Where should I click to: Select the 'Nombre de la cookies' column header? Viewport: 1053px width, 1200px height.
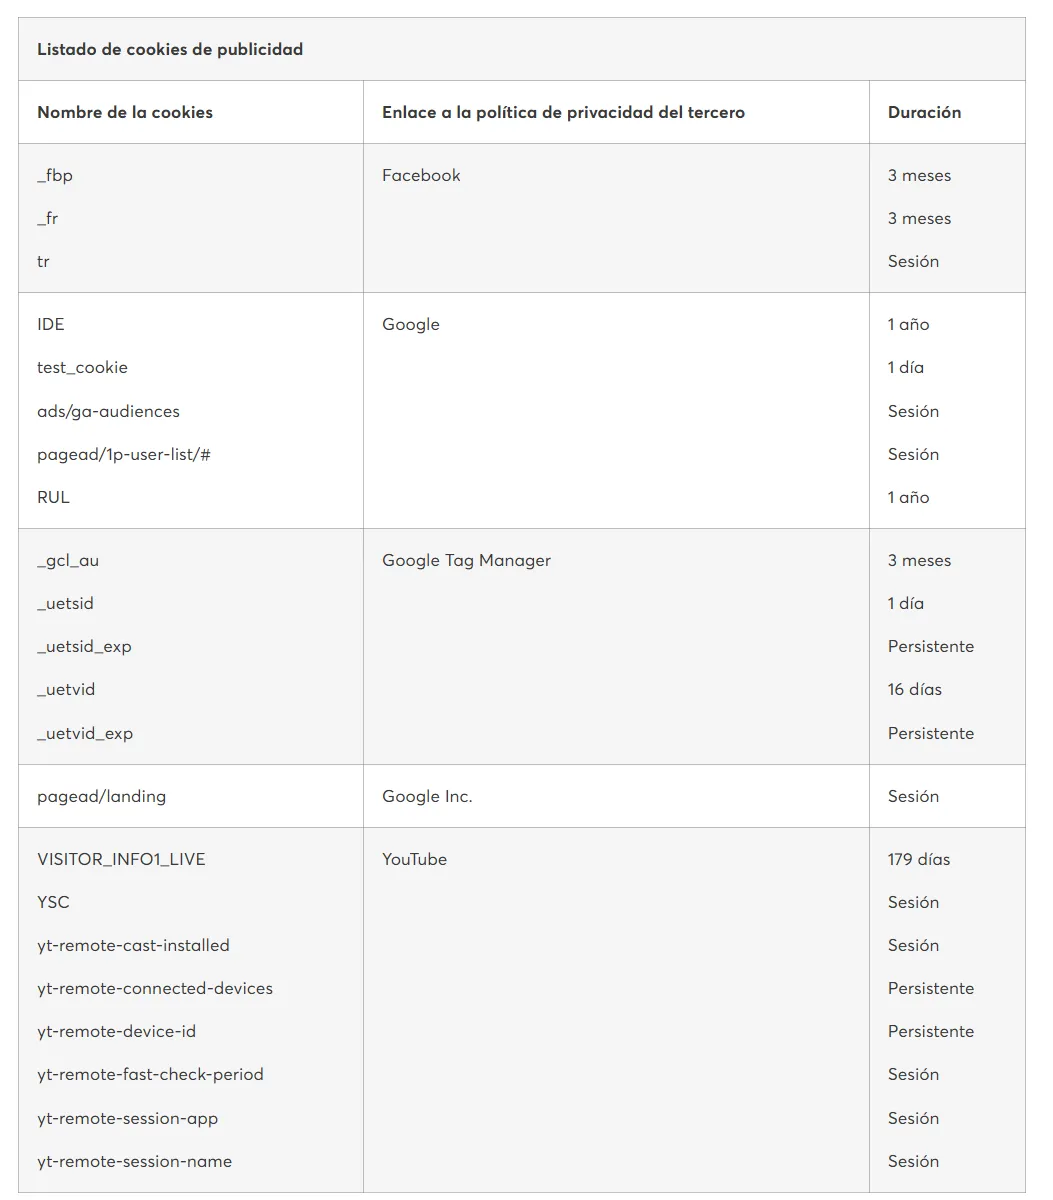[x=125, y=112]
